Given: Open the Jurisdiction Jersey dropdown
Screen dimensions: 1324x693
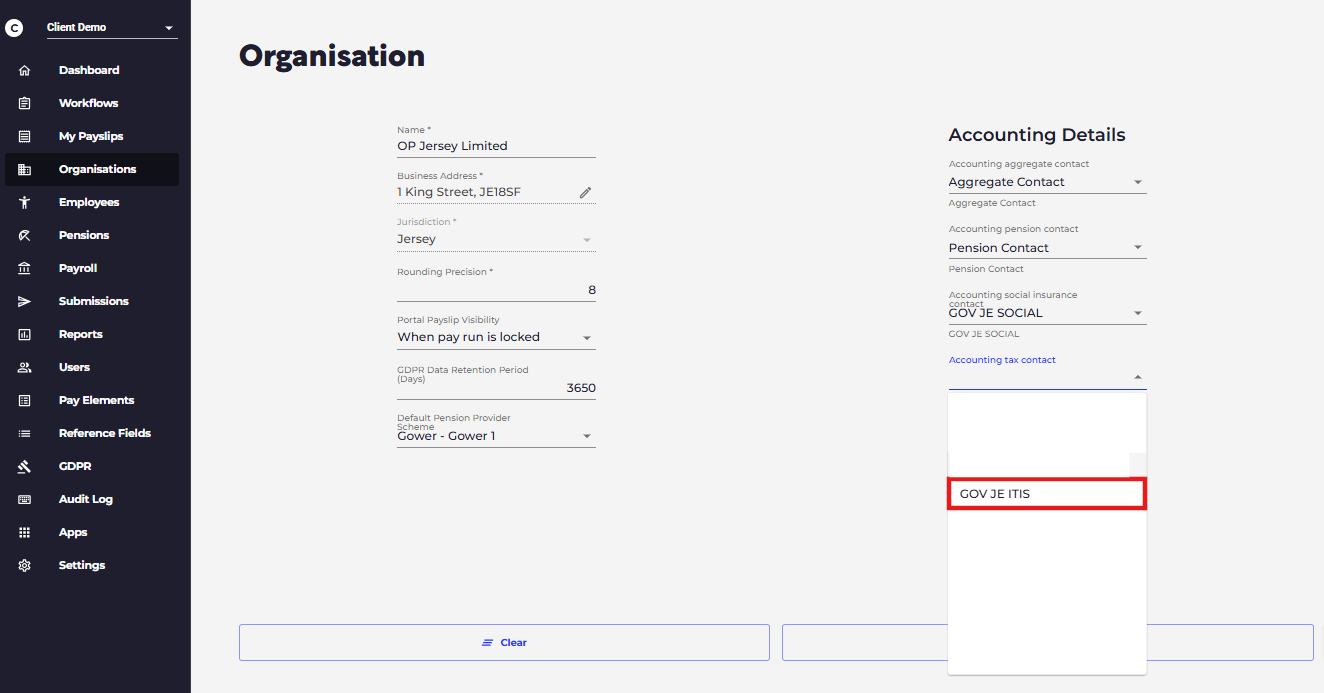Looking at the screenshot, I should (496, 239).
